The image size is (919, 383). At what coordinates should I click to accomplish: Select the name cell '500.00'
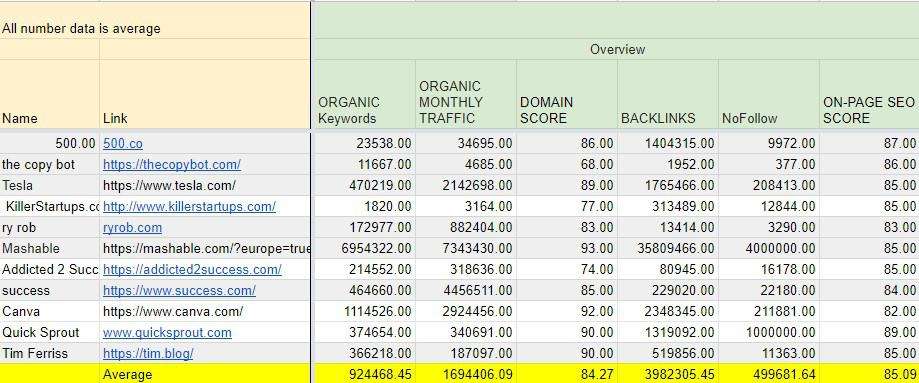[x=50, y=144]
